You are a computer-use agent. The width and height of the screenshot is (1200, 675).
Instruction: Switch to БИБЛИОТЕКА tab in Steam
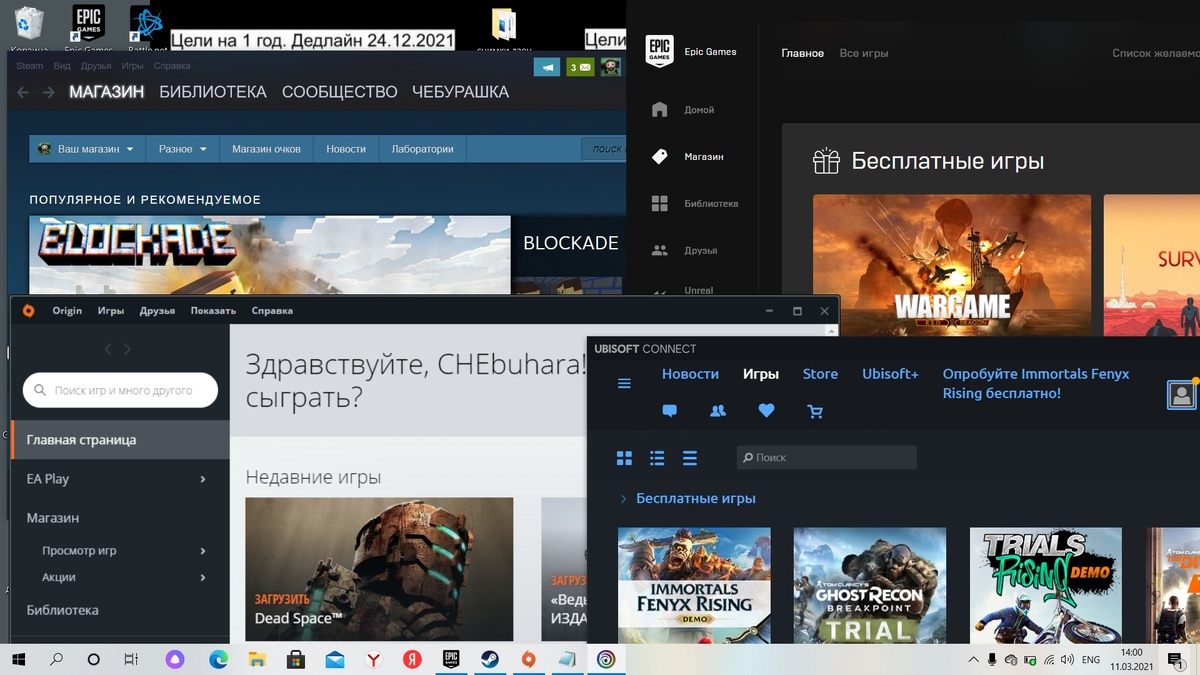213,92
